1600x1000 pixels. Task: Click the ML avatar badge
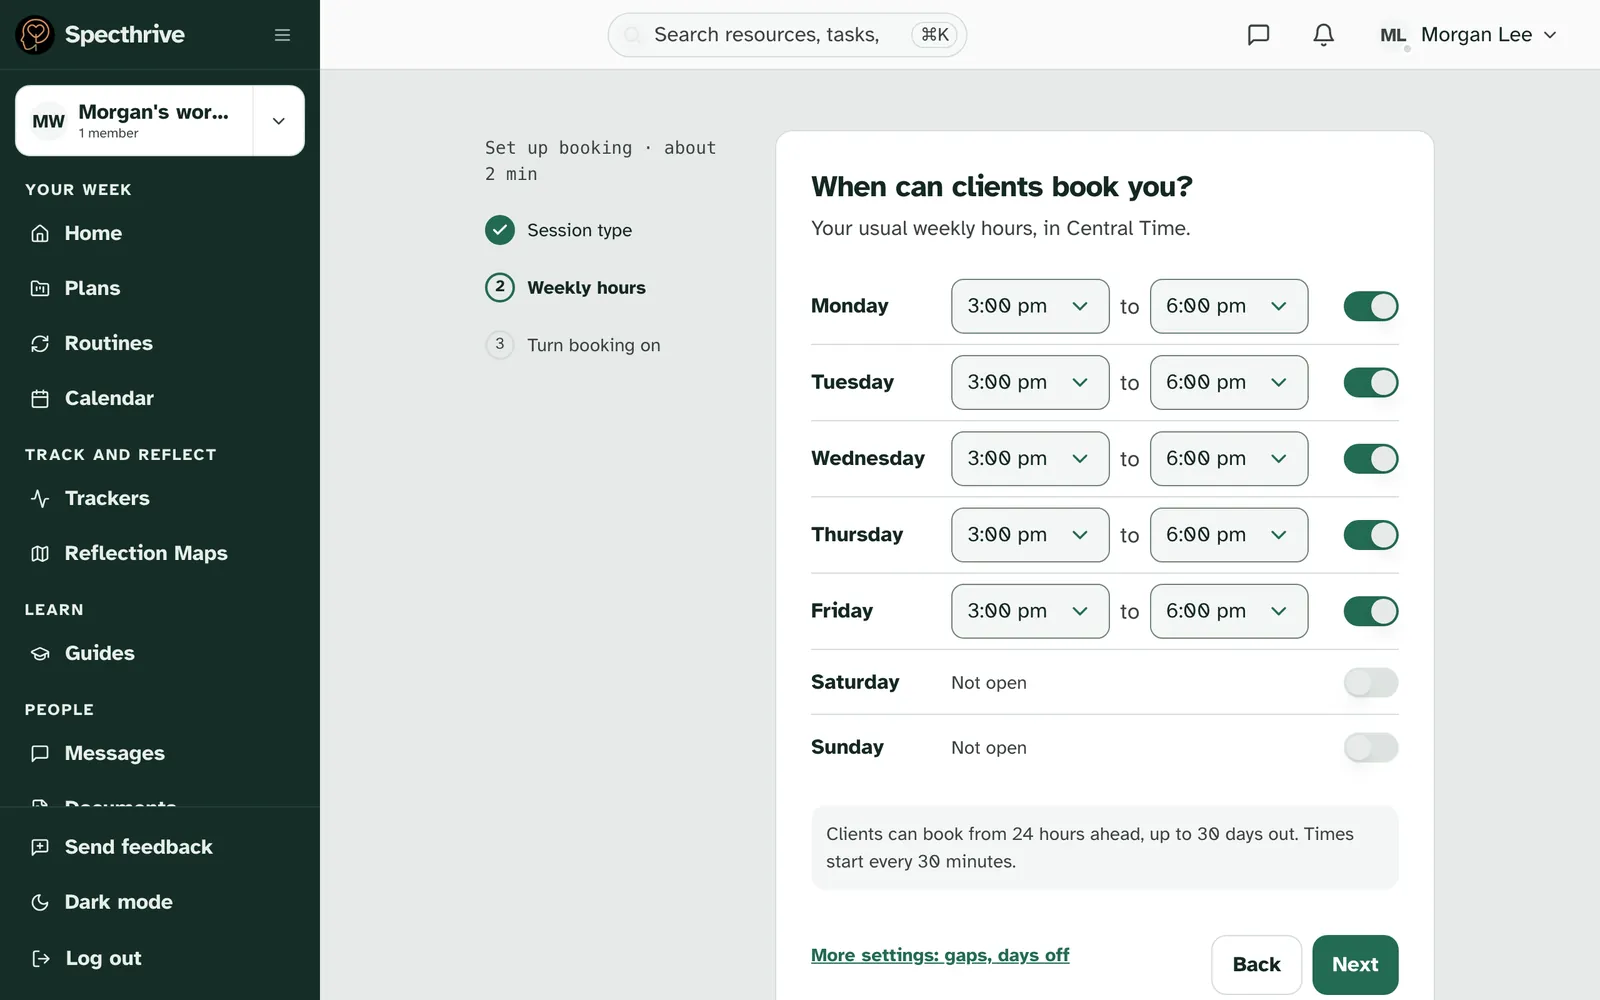click(x=1393, y=35)
